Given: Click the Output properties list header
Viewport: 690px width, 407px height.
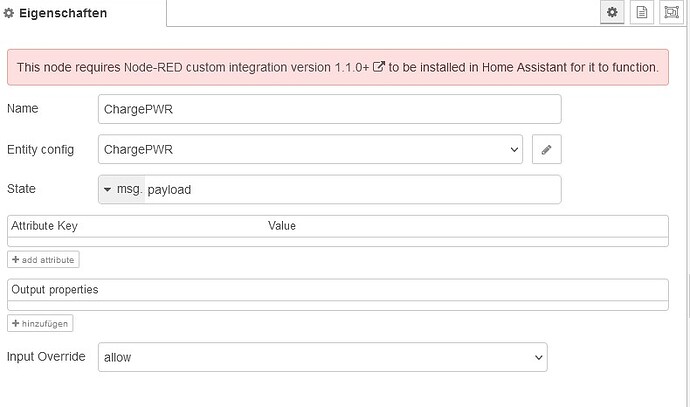Looking at the screenshot, I should tap(338, 290).
